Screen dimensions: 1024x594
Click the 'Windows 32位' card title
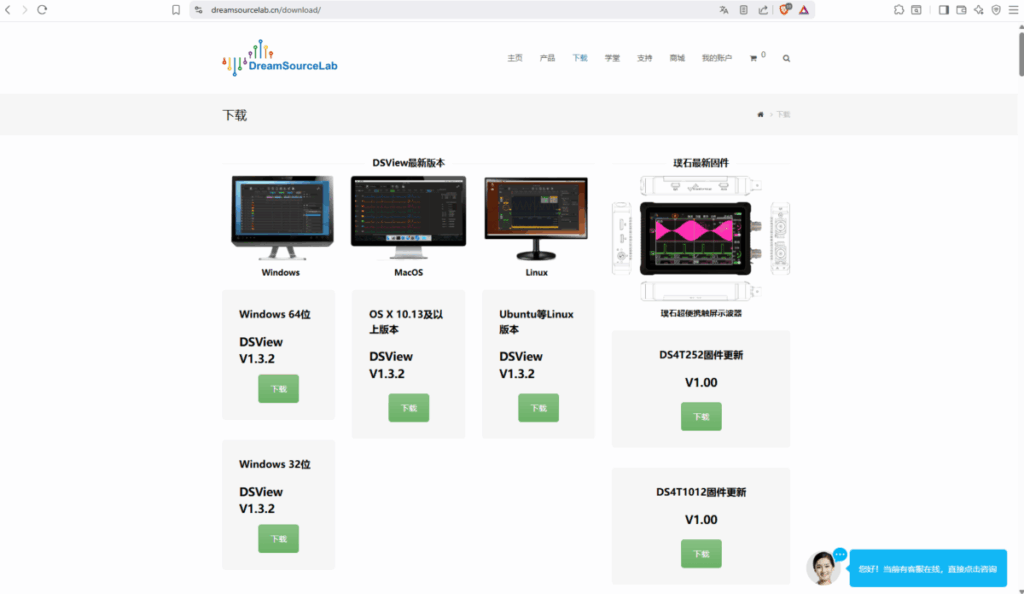[x=275, y=464]
